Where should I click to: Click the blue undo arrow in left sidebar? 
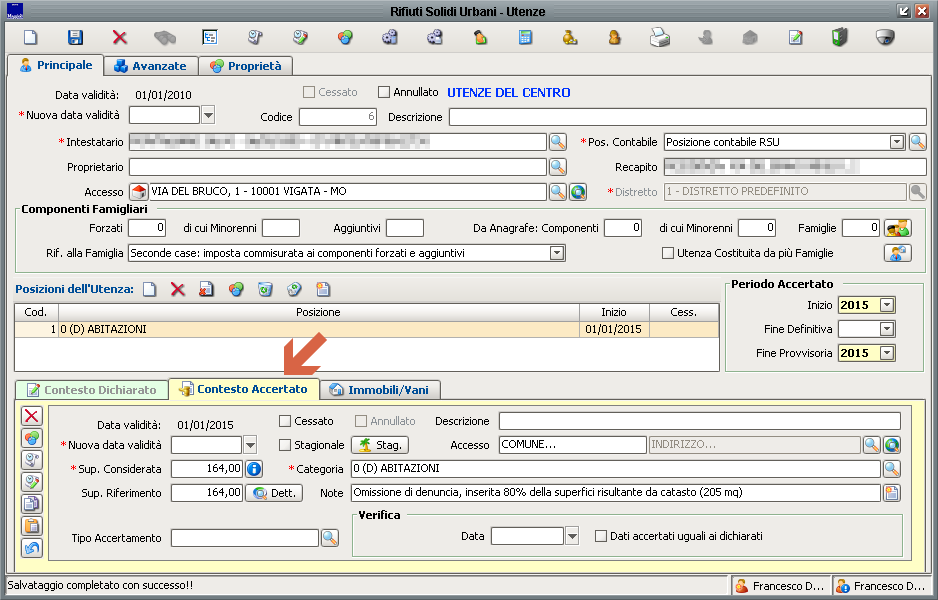(32, 548)
